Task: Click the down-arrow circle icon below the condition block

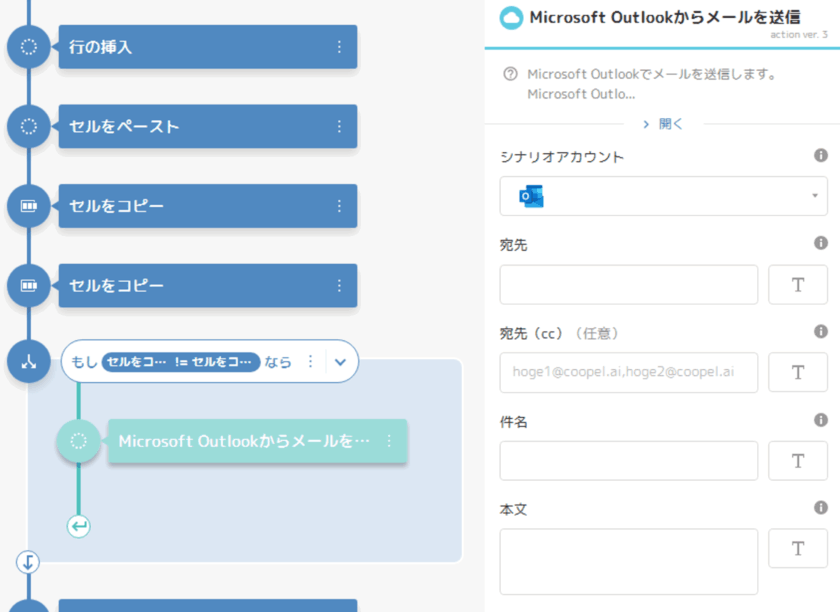Action: pos(28,562)
